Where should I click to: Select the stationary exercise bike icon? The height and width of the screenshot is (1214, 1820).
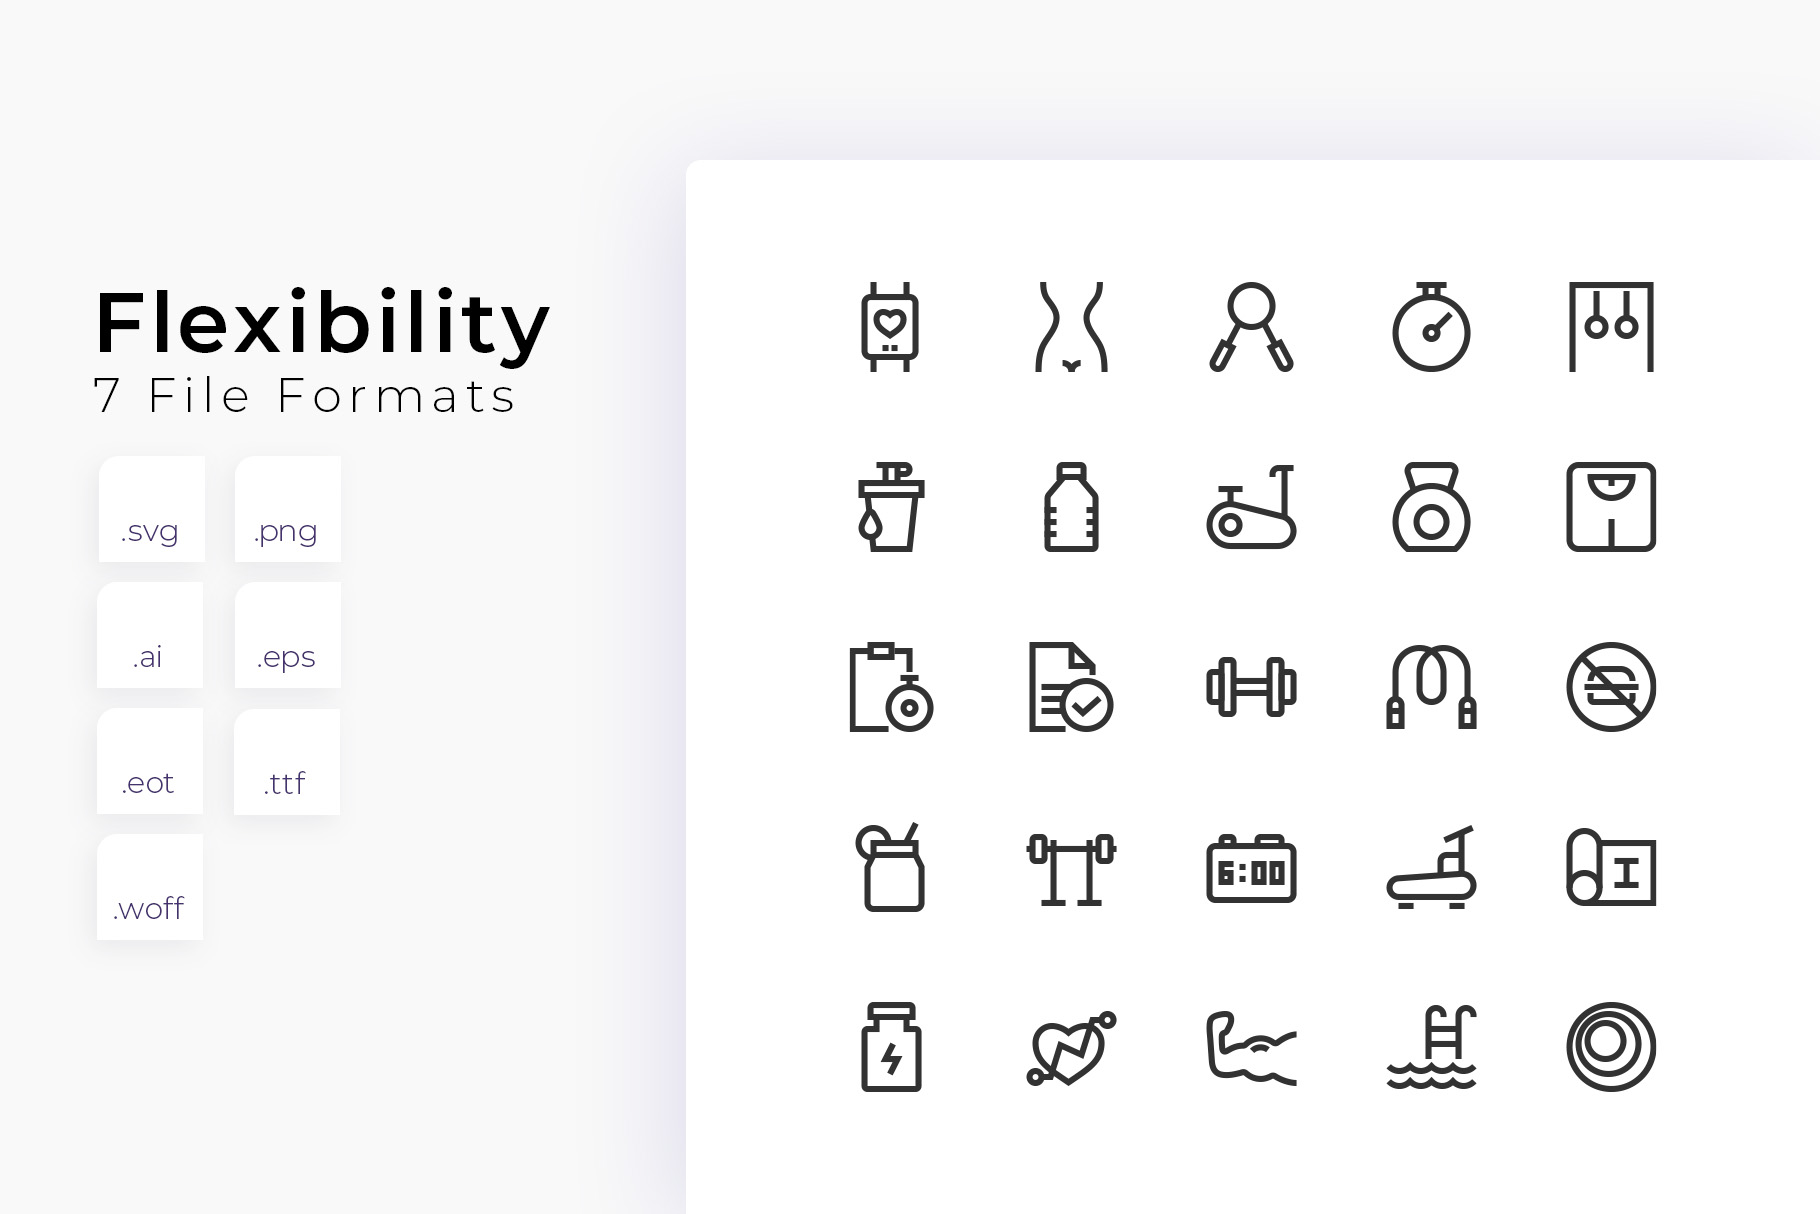pos(1251,507)
